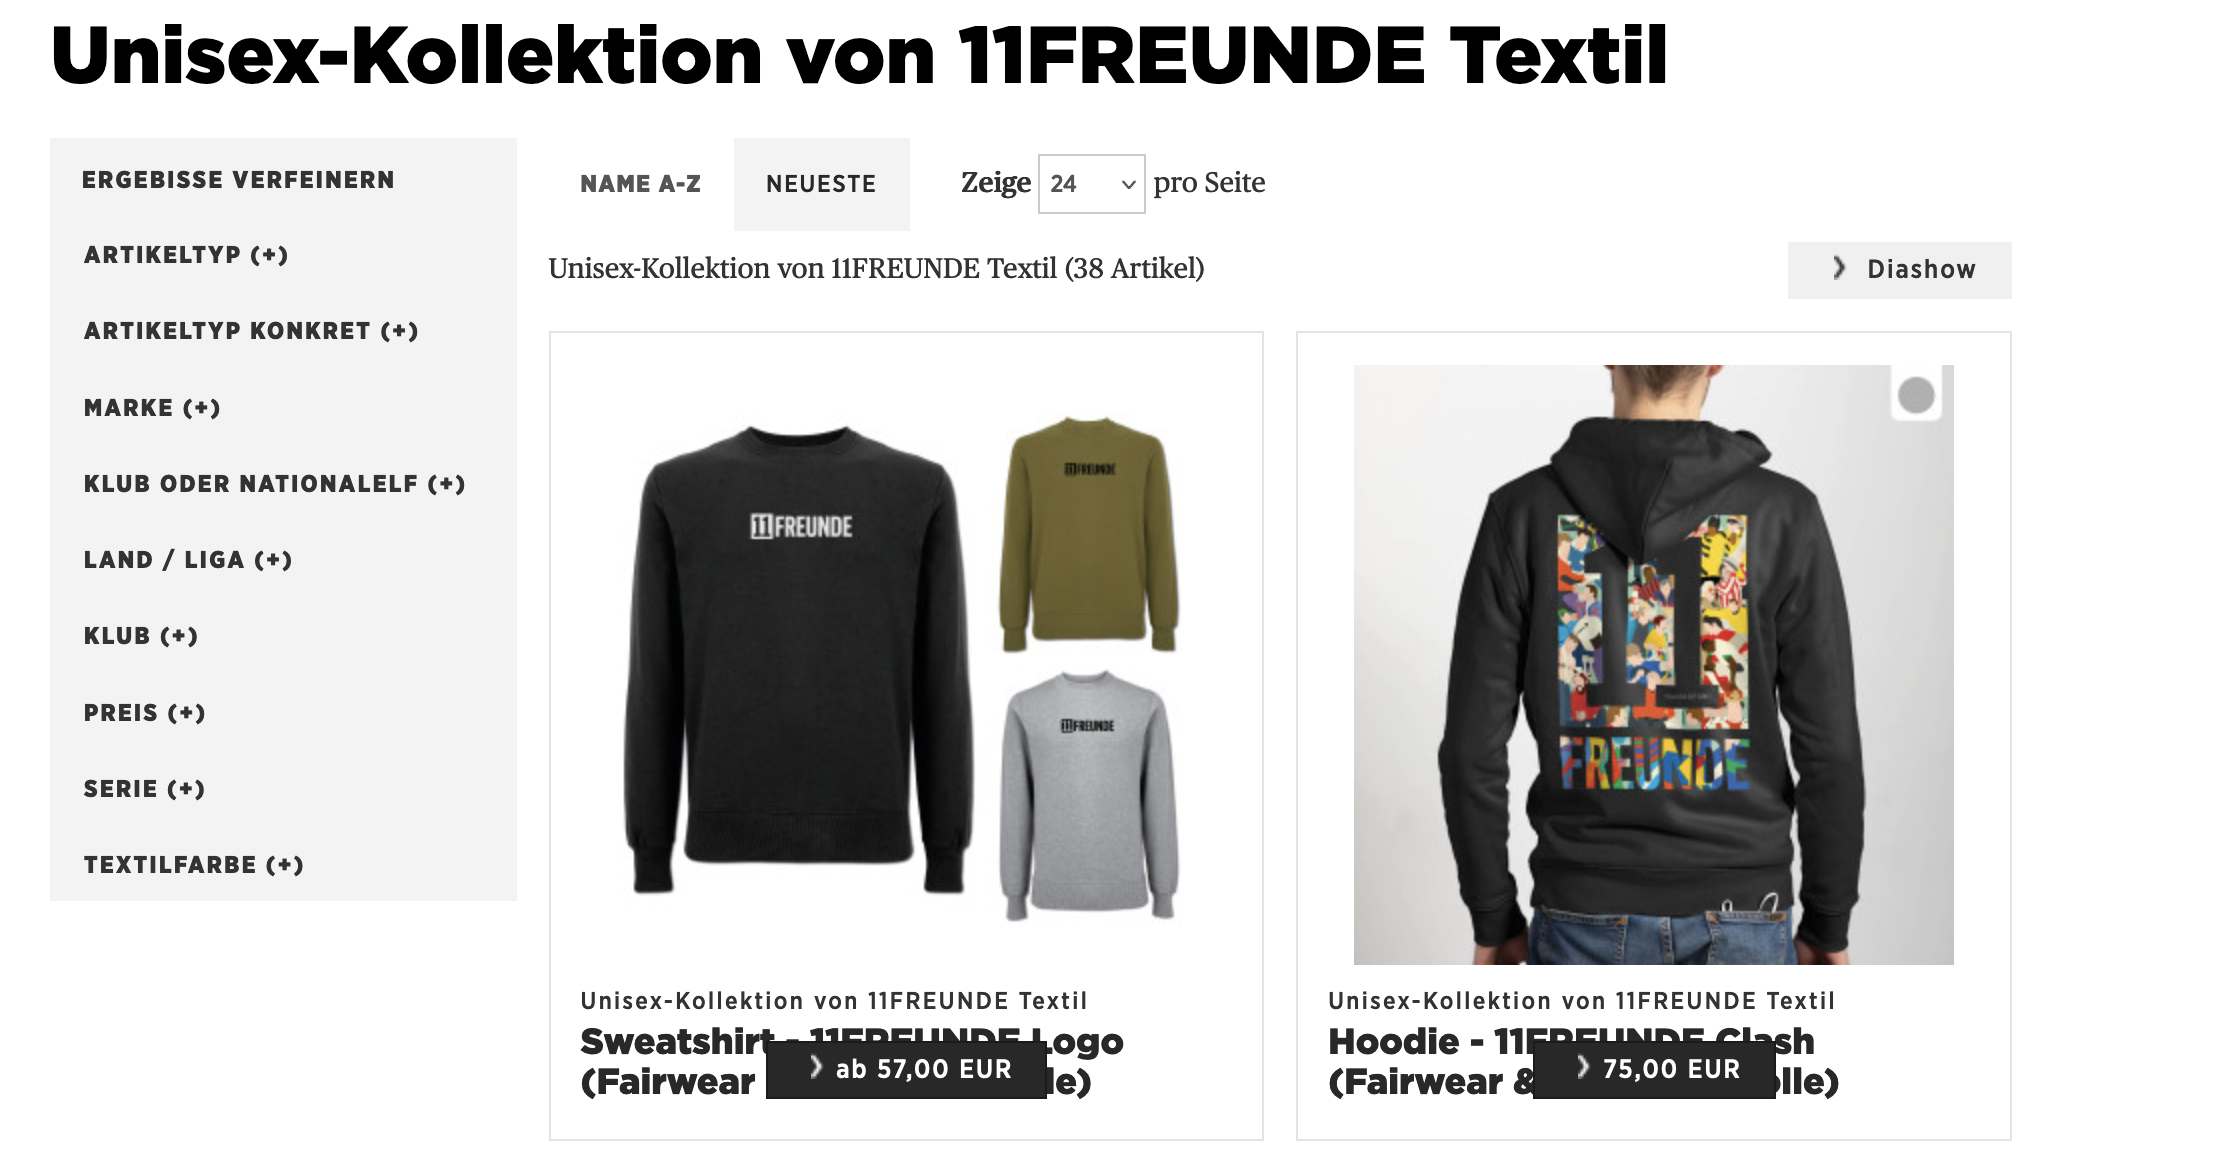2214x1158 pixels.
Task: Sort products by Name A-Z
Action: pyautogui.click(x=640, y=184)
